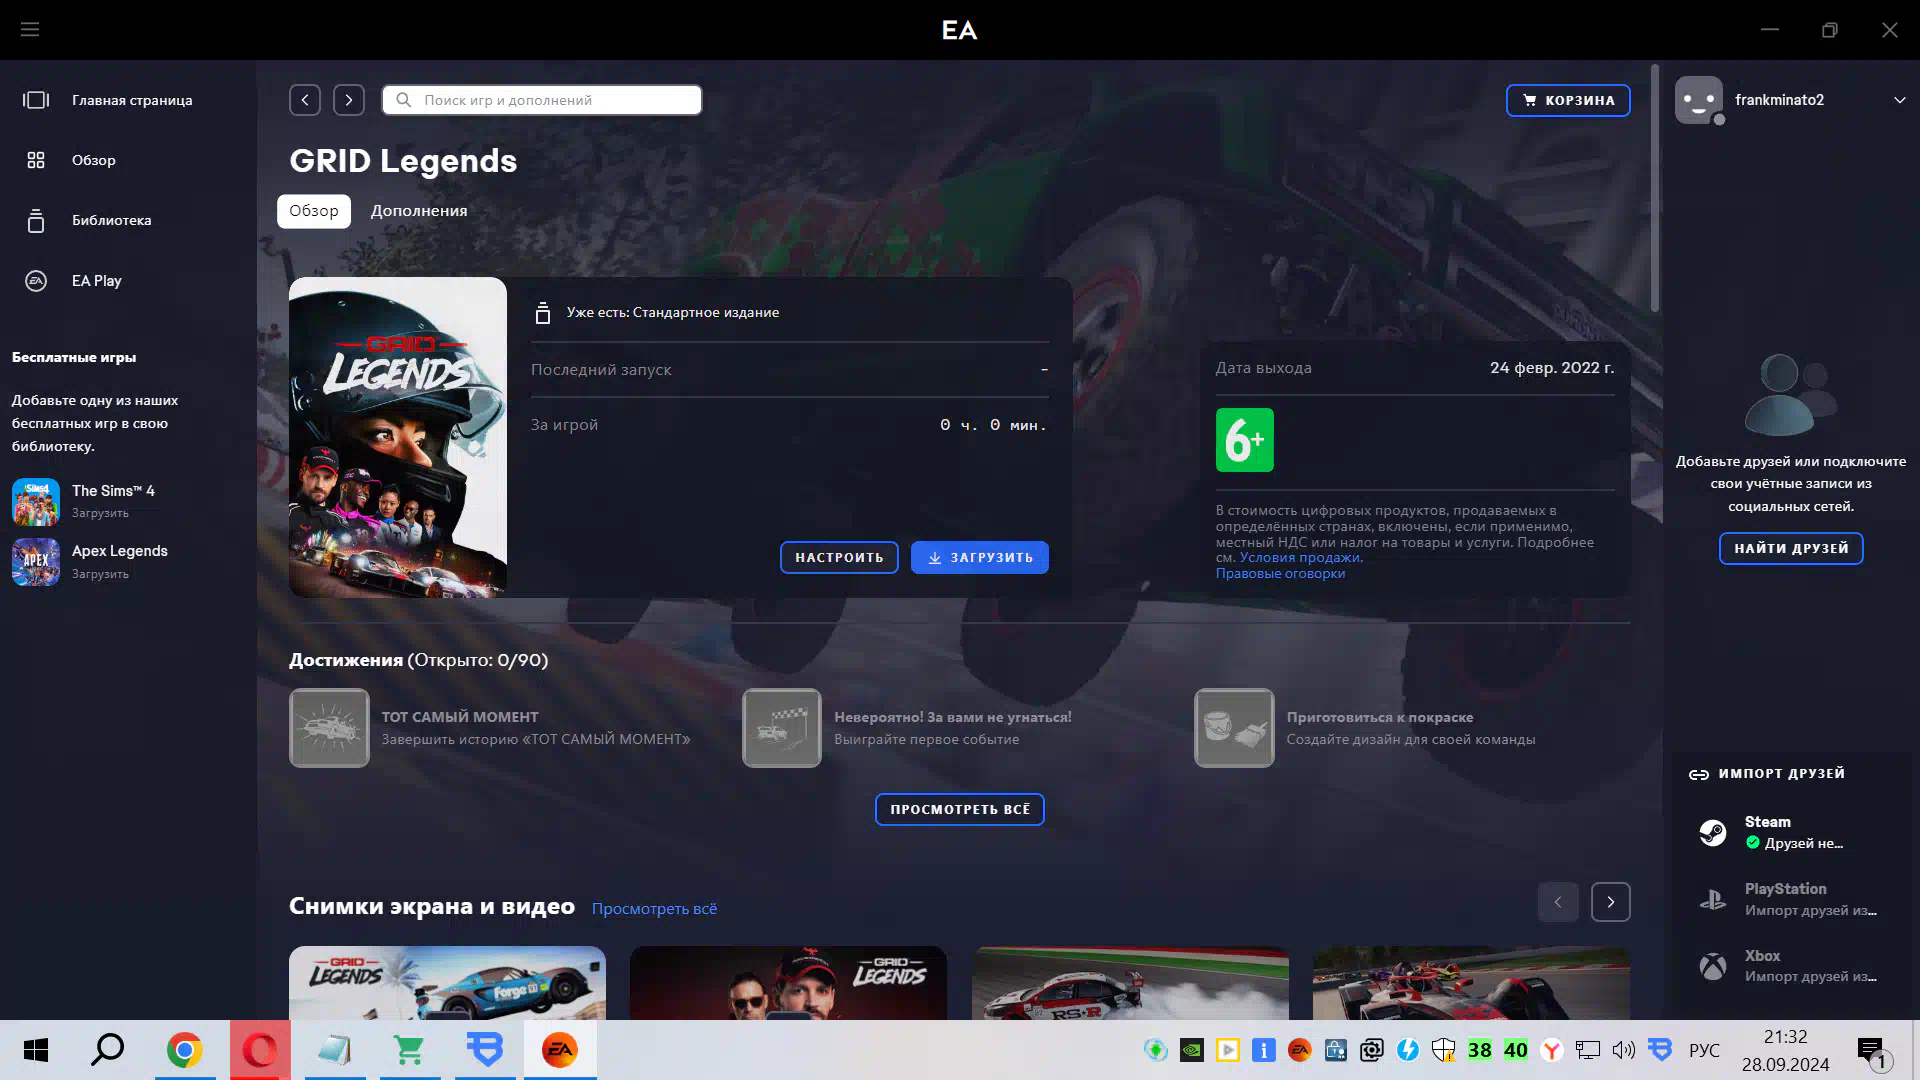Navigate forward with the right arrow button
This screenshot has width=1920, height=1080.
point(349,100)
